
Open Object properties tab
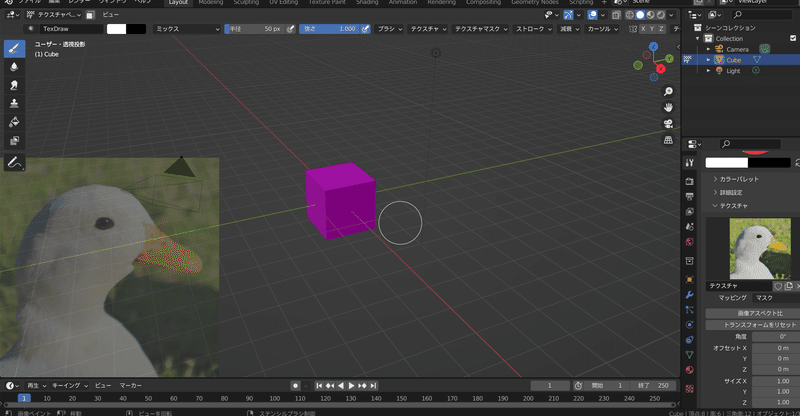690,279
